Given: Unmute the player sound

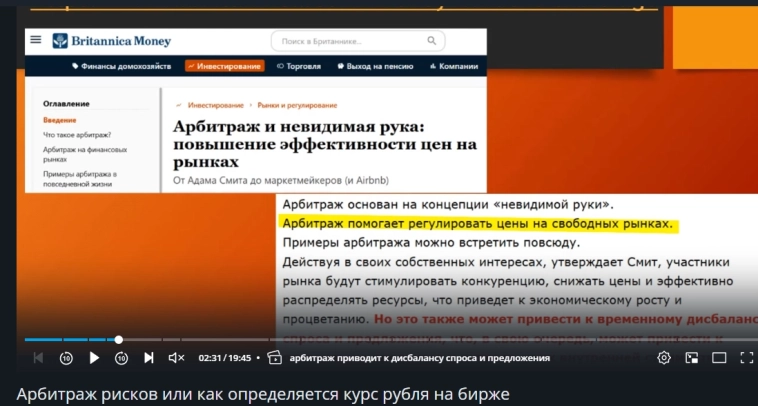Looking at the screenshot, I should point(176,358).
